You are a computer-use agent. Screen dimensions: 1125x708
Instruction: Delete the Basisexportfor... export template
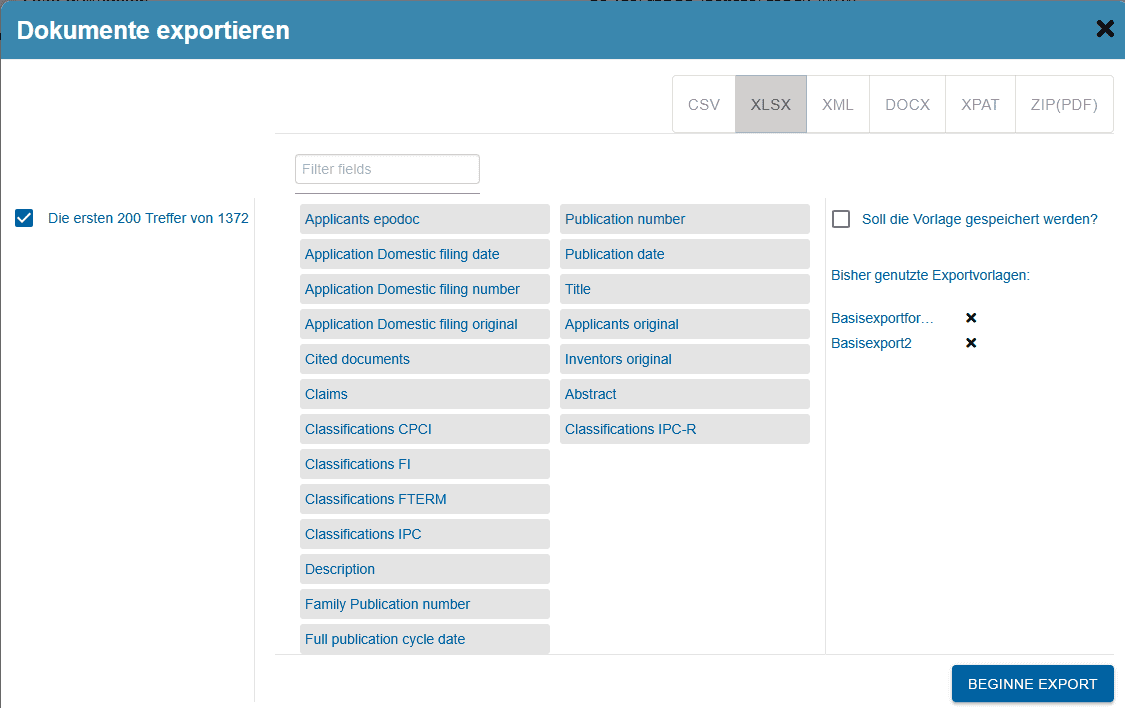(969, 318)
